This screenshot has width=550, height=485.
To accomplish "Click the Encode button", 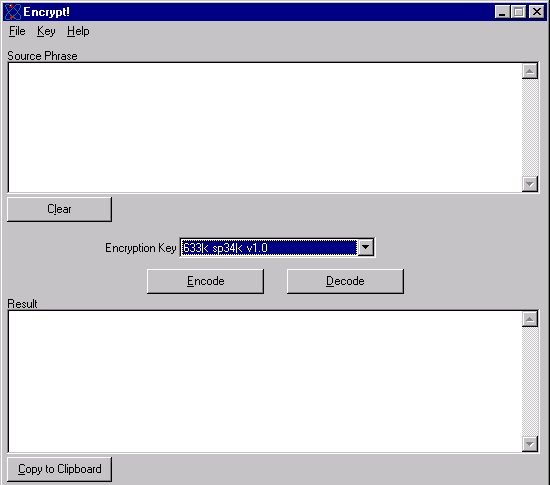I will coord(205,281).
